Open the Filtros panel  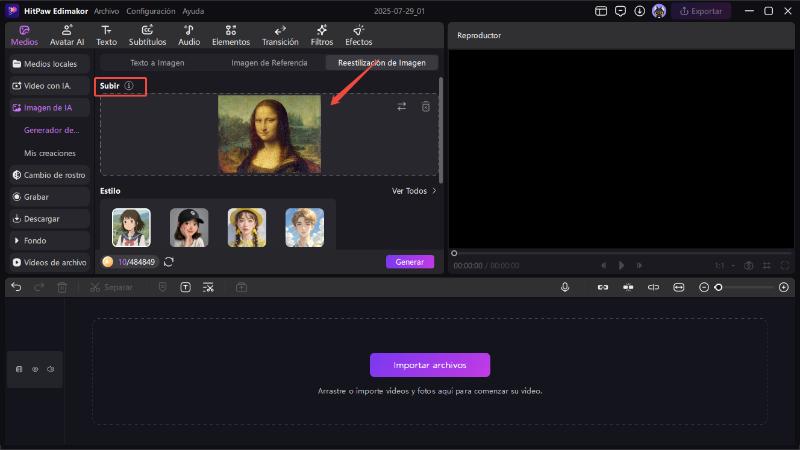tap(321, 35)
